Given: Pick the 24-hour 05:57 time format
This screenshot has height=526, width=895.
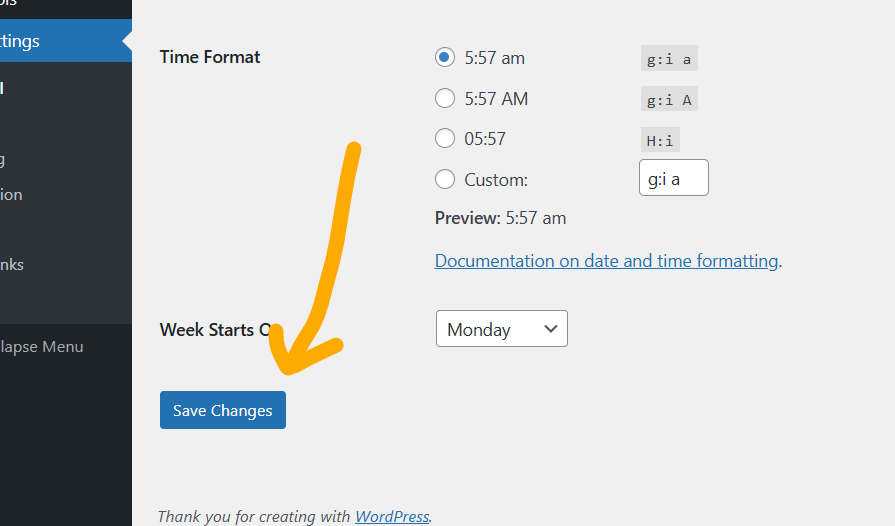Looking at the screenshot, I should pos(445,139).
